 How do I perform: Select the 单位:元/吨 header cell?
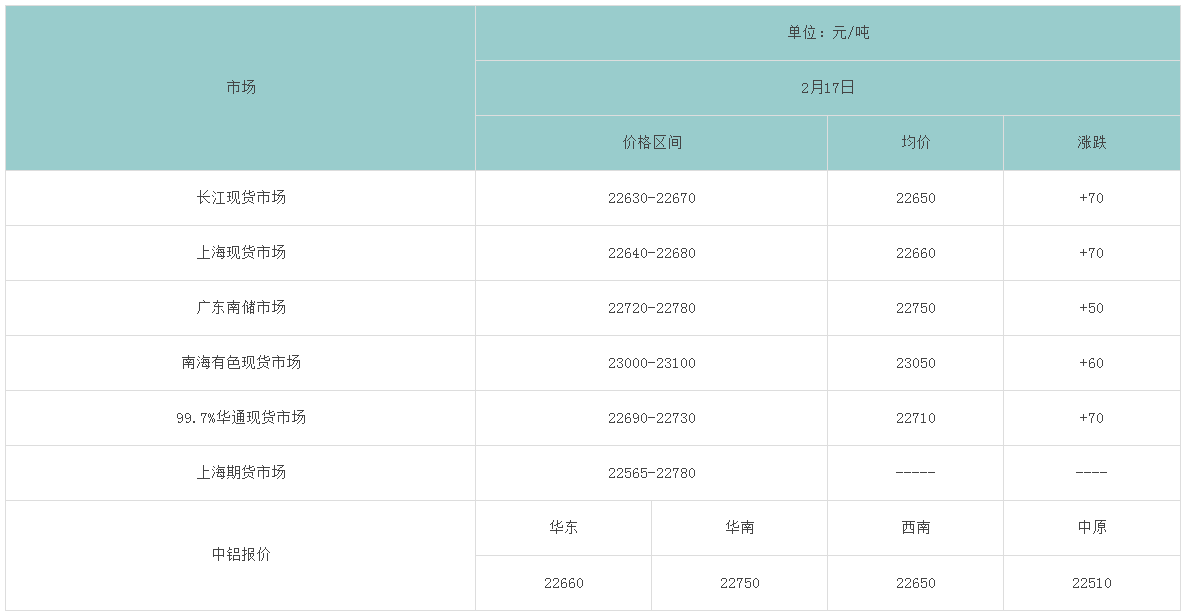(x=827, y=33)
